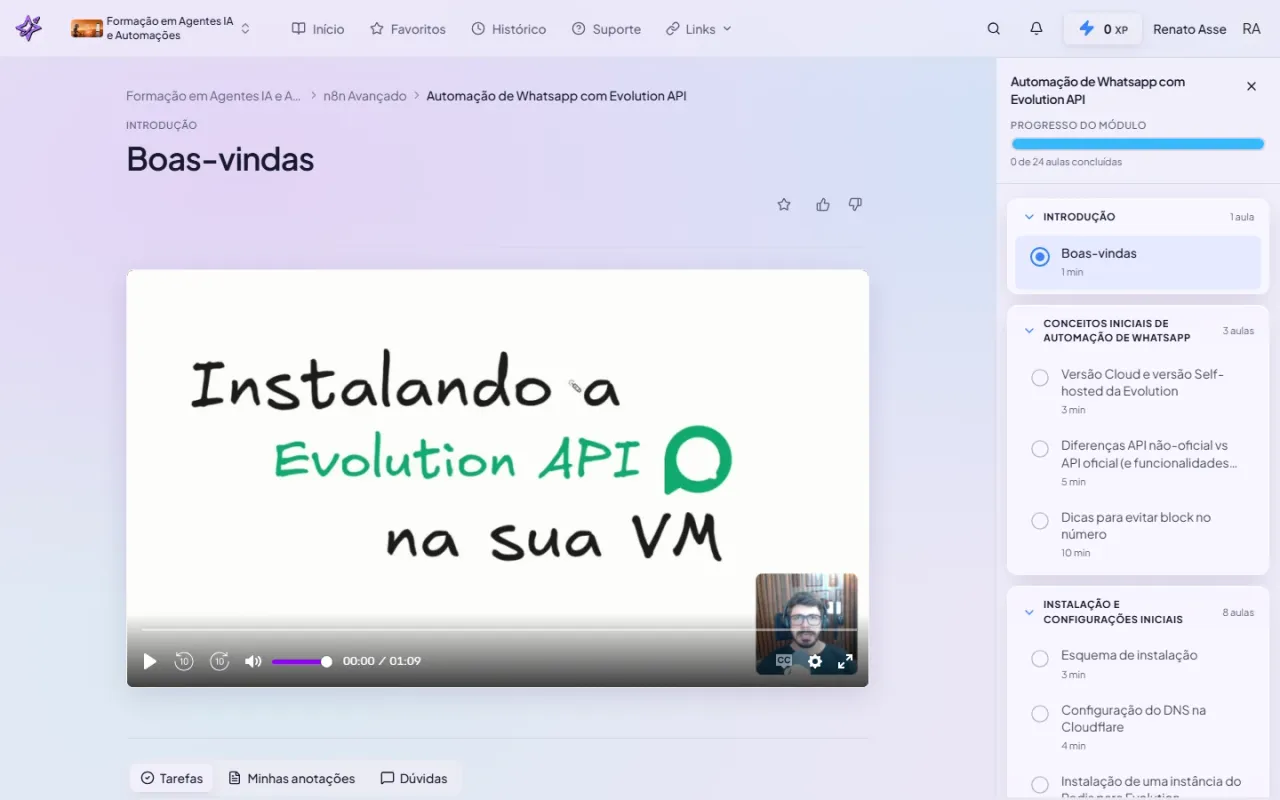1280x800 pixels.
Task: Open notifications bell icon
Action: (1036, 29)
